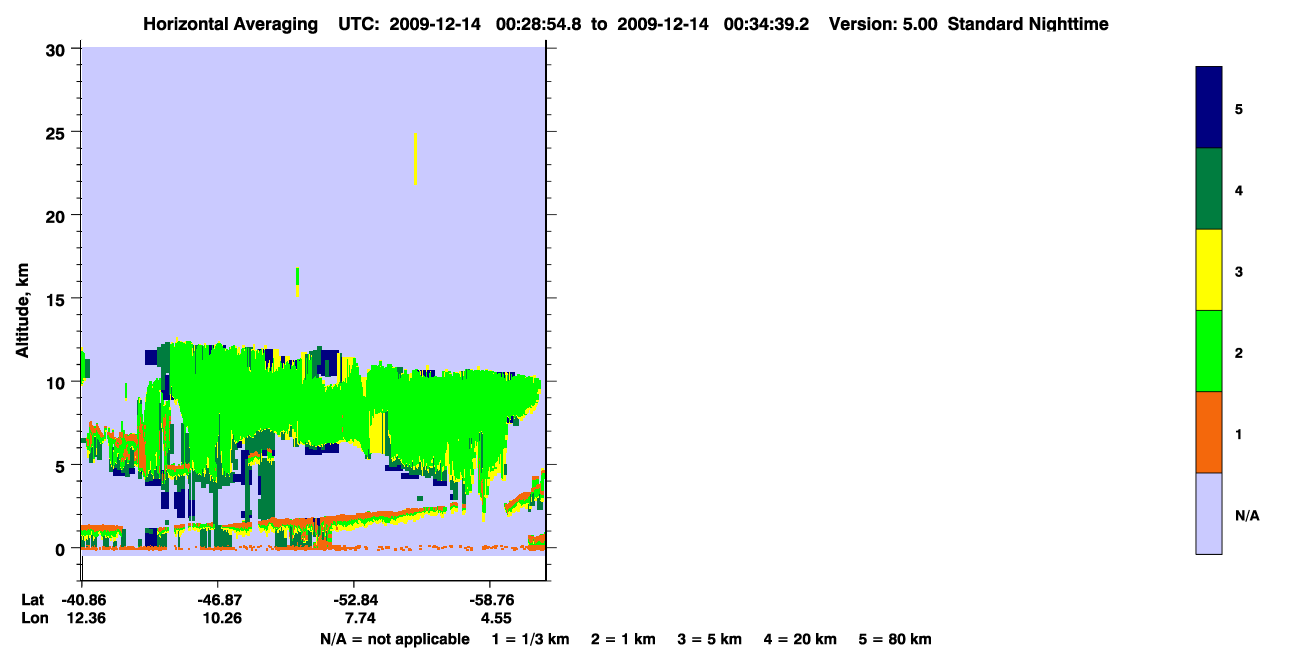Click the longitude value 7.74
1300x667 pixels.
(358, 618)
